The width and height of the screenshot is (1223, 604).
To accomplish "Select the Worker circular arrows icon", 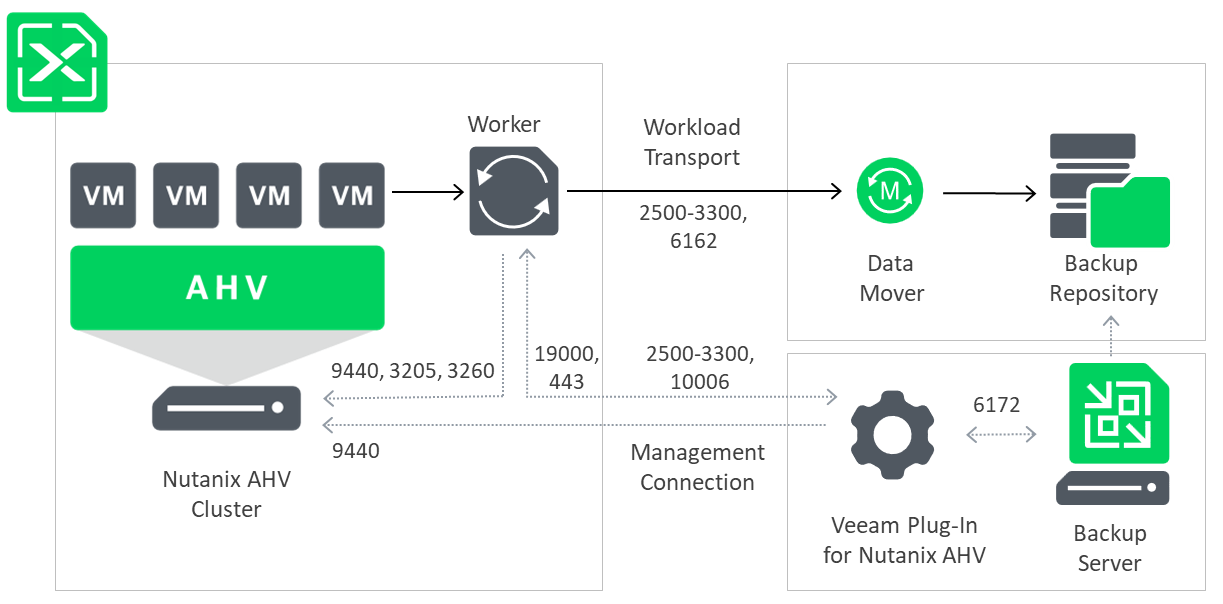I will point(514,191).
